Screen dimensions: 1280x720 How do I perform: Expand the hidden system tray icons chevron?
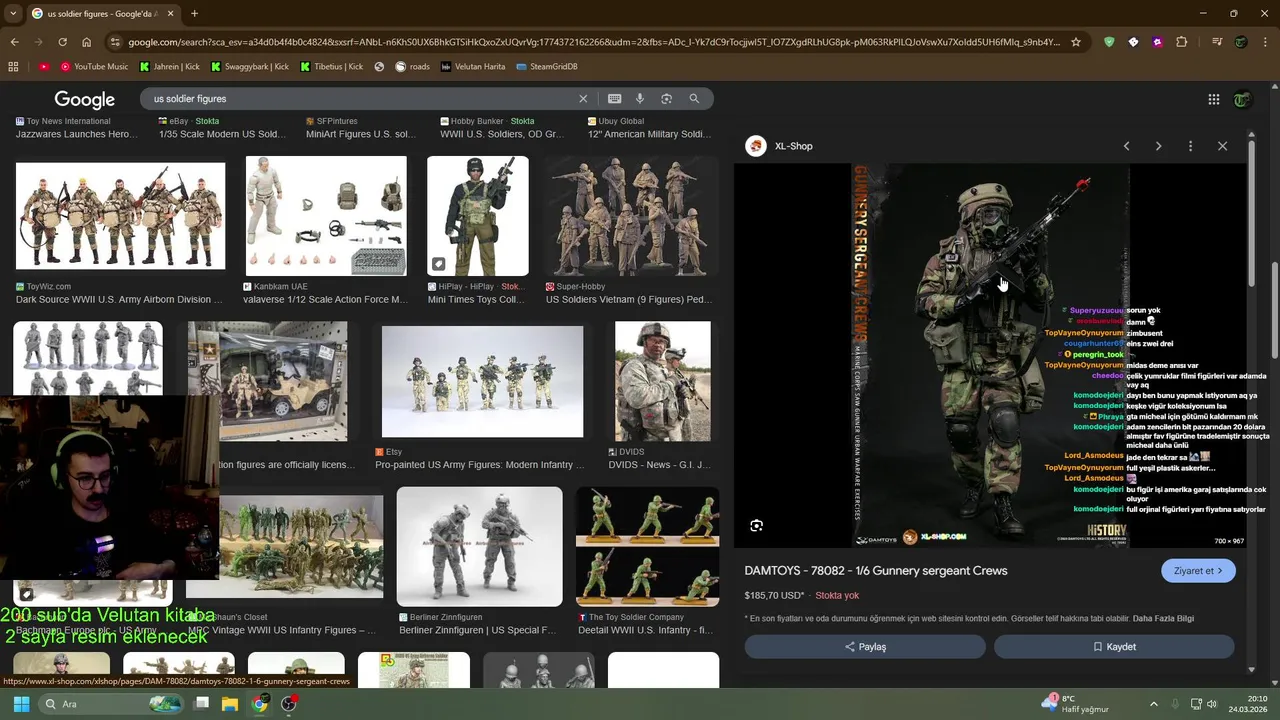1153,704
